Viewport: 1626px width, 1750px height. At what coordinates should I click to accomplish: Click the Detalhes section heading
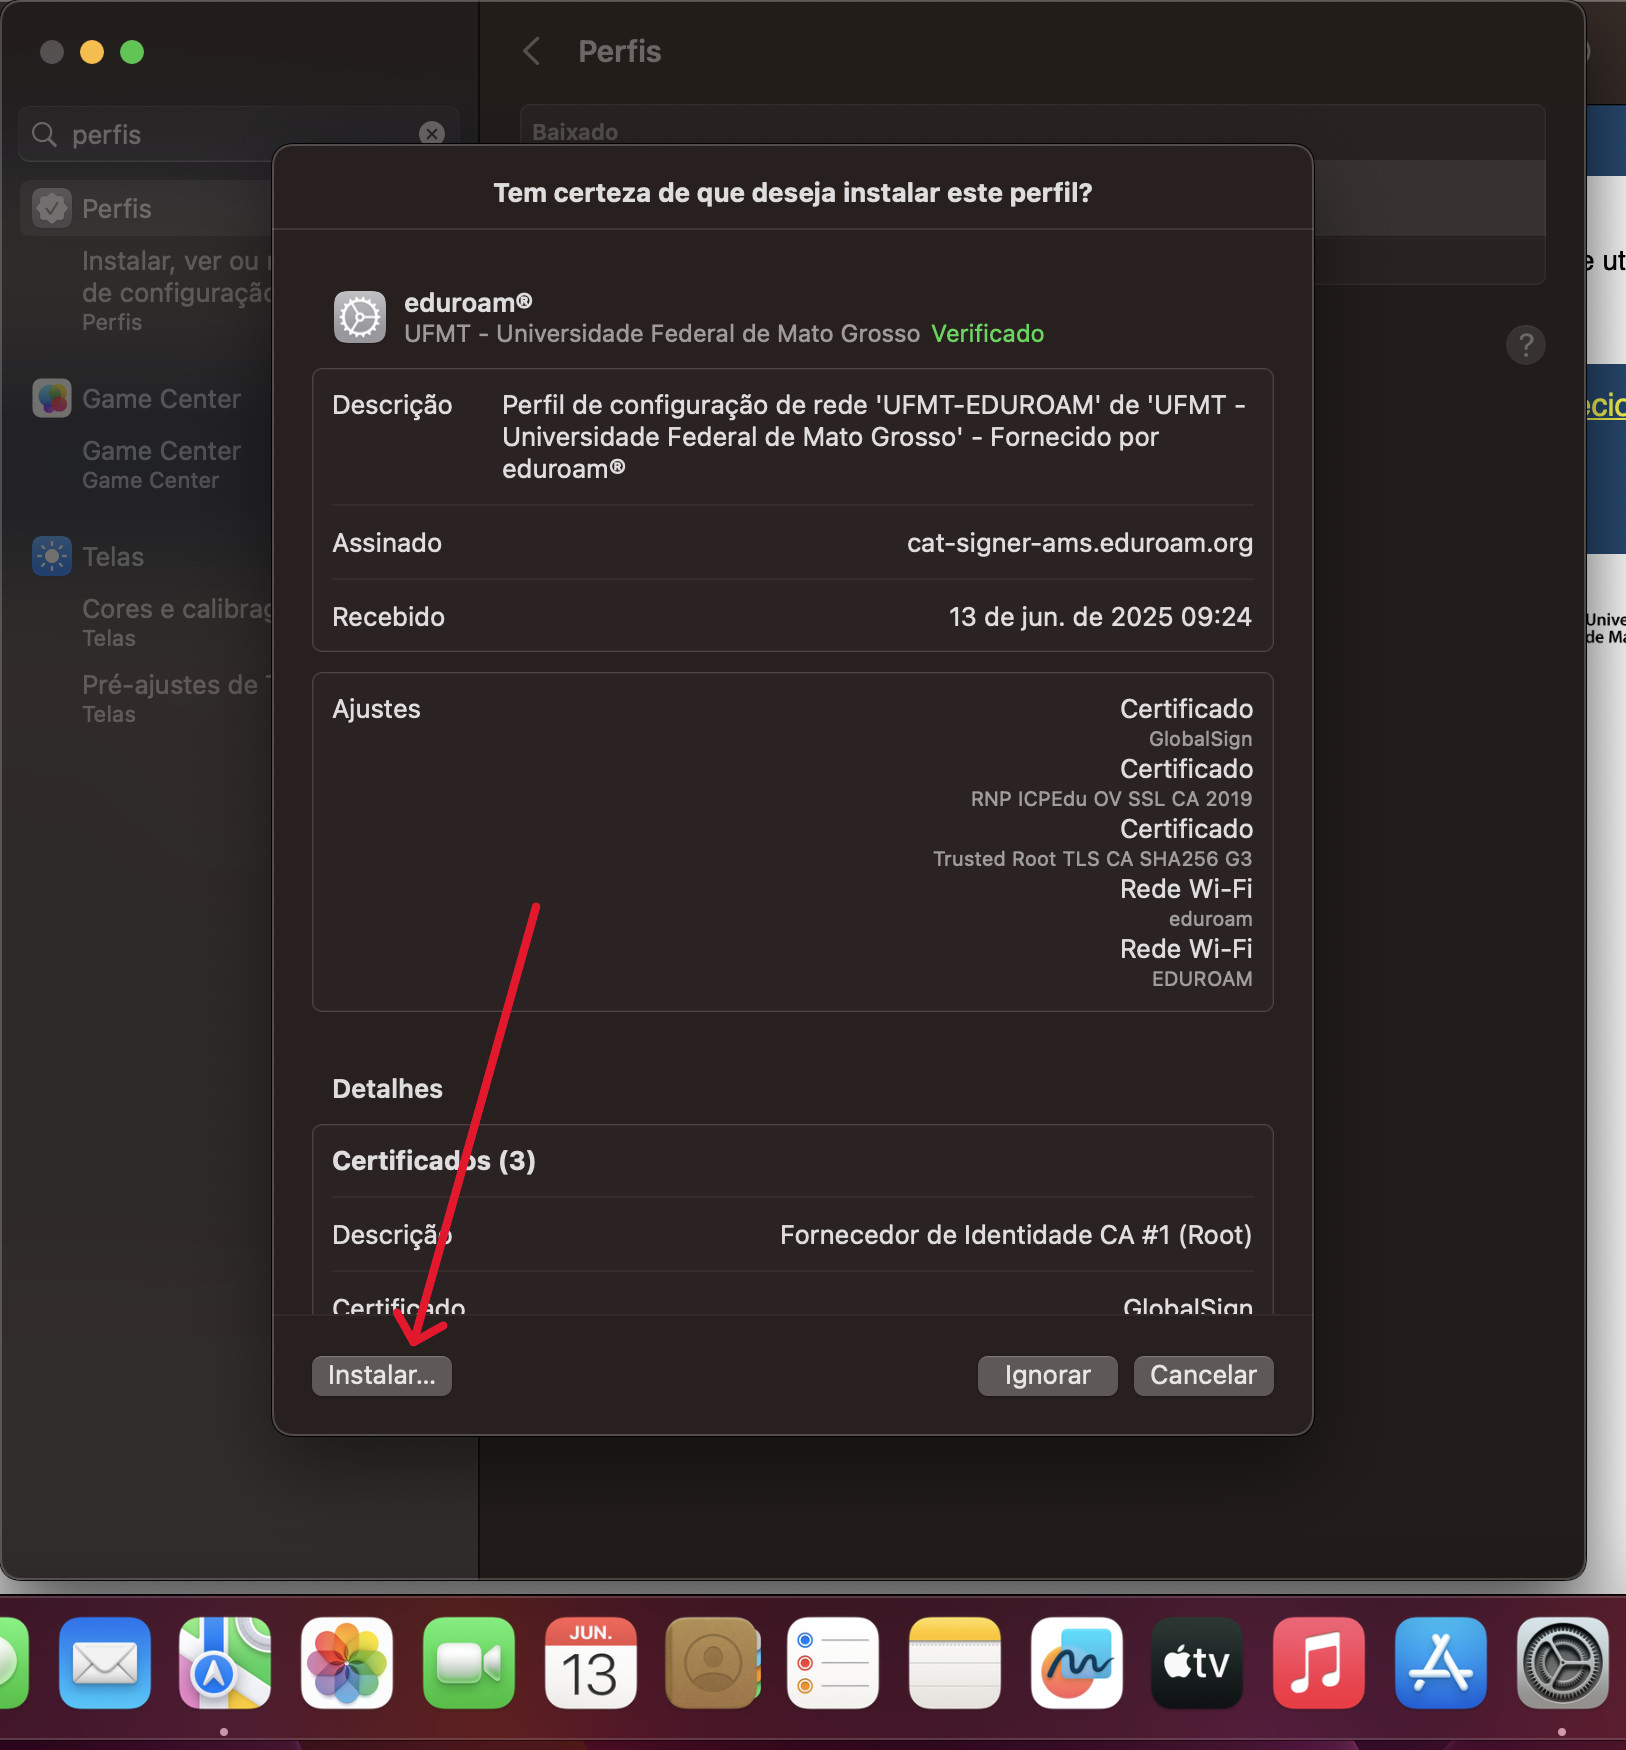387,1088
